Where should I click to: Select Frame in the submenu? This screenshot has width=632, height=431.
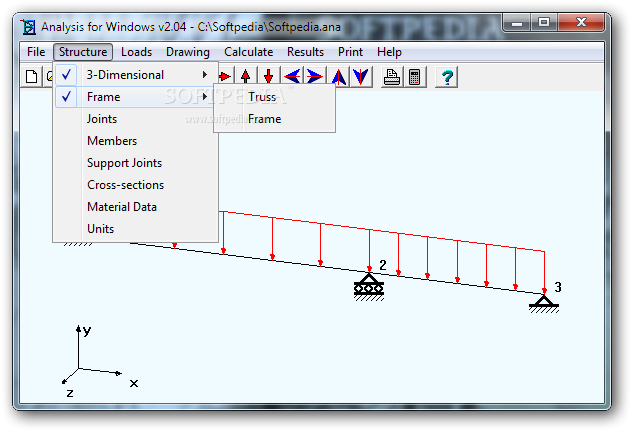pyautogui.click(x=274, y=119)
